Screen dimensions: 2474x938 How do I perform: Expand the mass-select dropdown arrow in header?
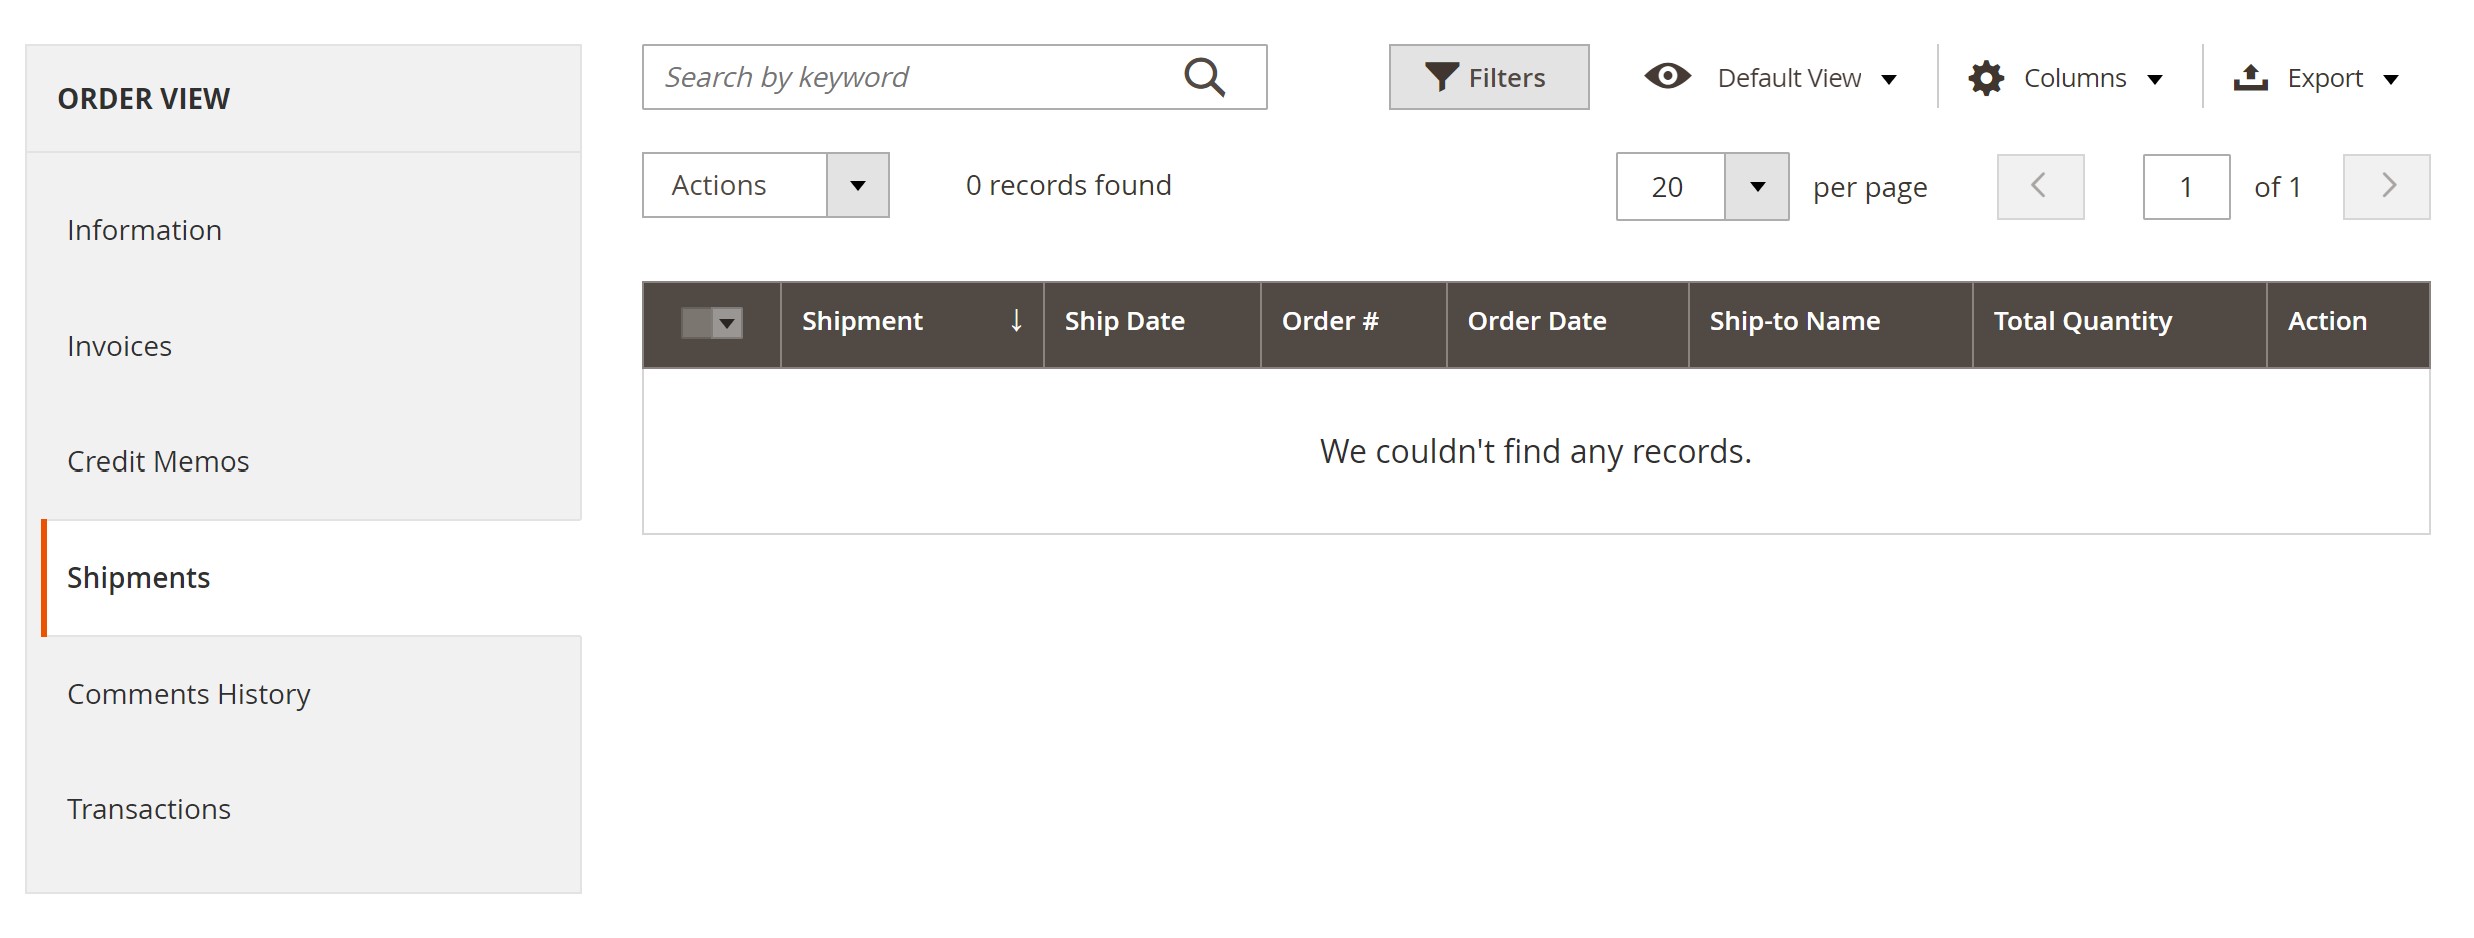(x=728, y=323)
